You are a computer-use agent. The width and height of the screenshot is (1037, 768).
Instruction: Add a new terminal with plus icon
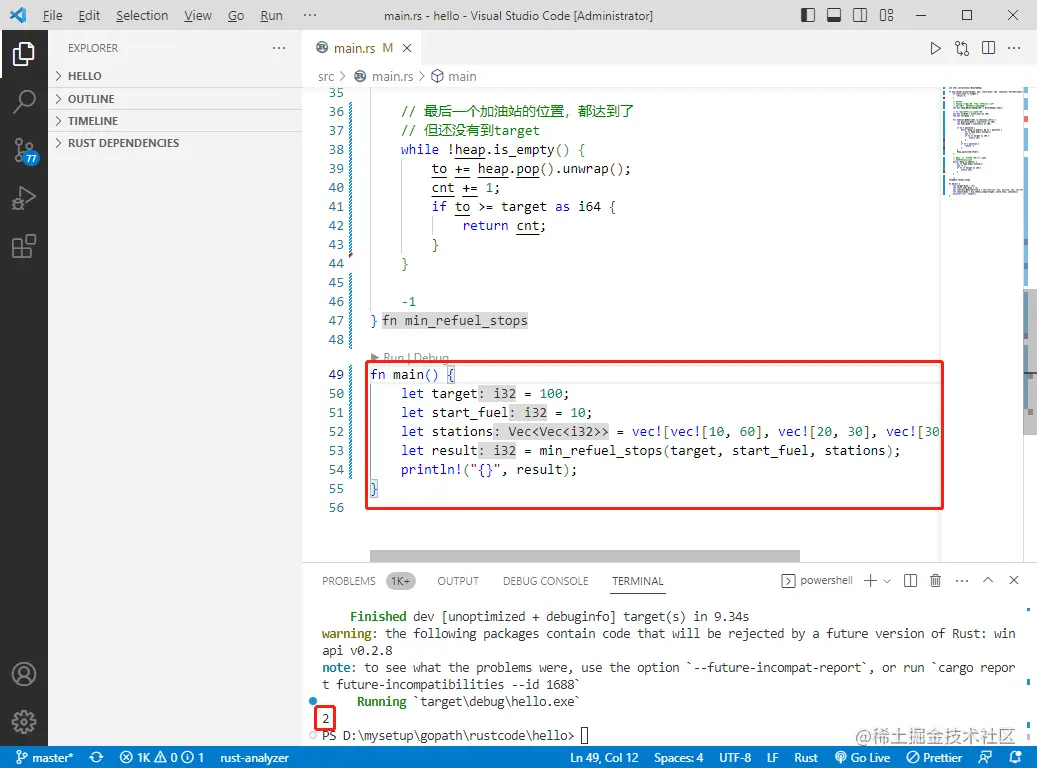pos(870,581)
